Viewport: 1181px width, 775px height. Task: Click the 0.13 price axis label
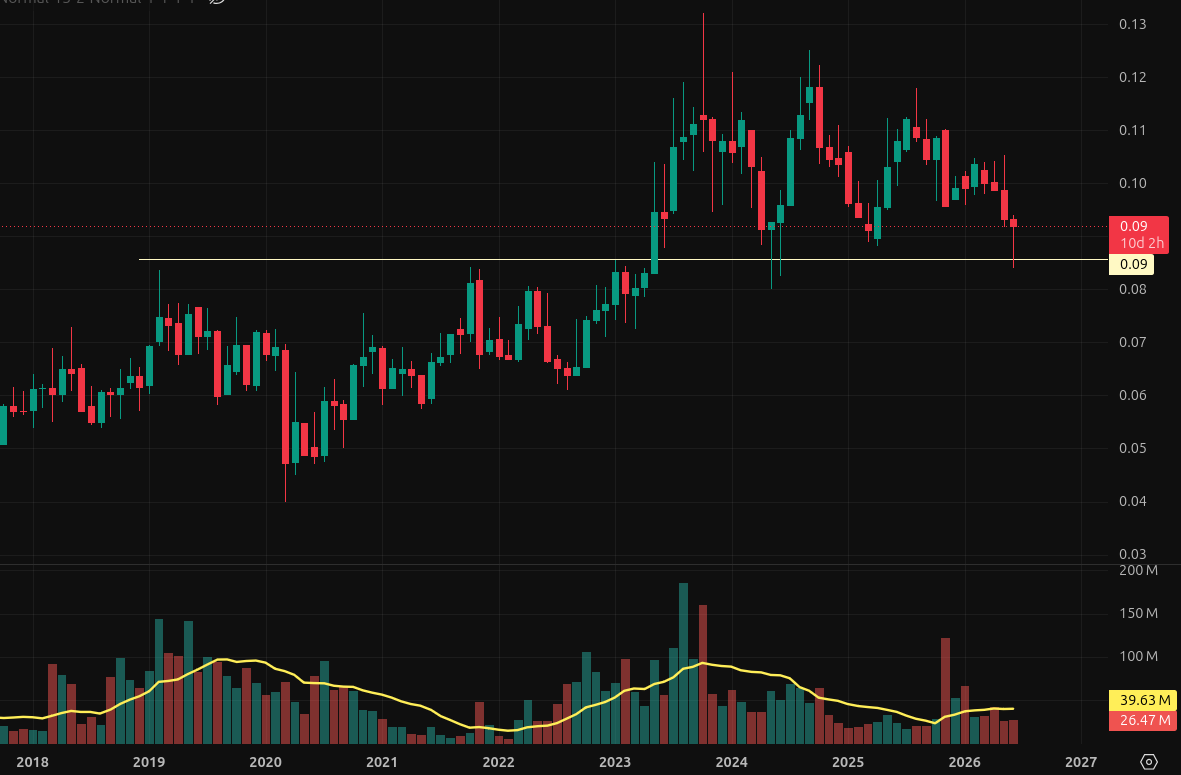(x=1133, y=24)
